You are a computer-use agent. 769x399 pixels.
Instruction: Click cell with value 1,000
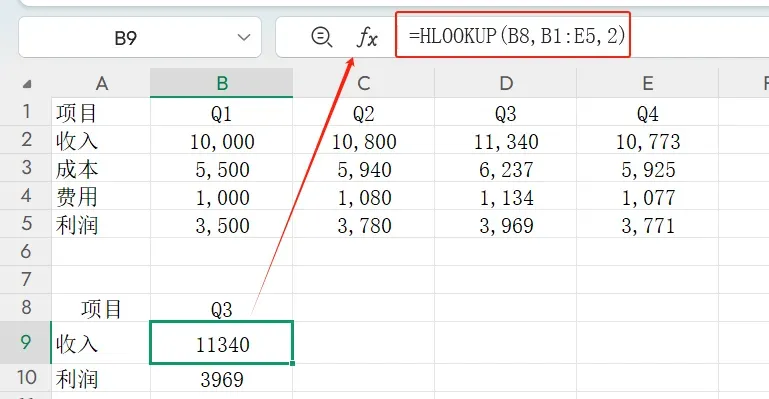(222, 196)
